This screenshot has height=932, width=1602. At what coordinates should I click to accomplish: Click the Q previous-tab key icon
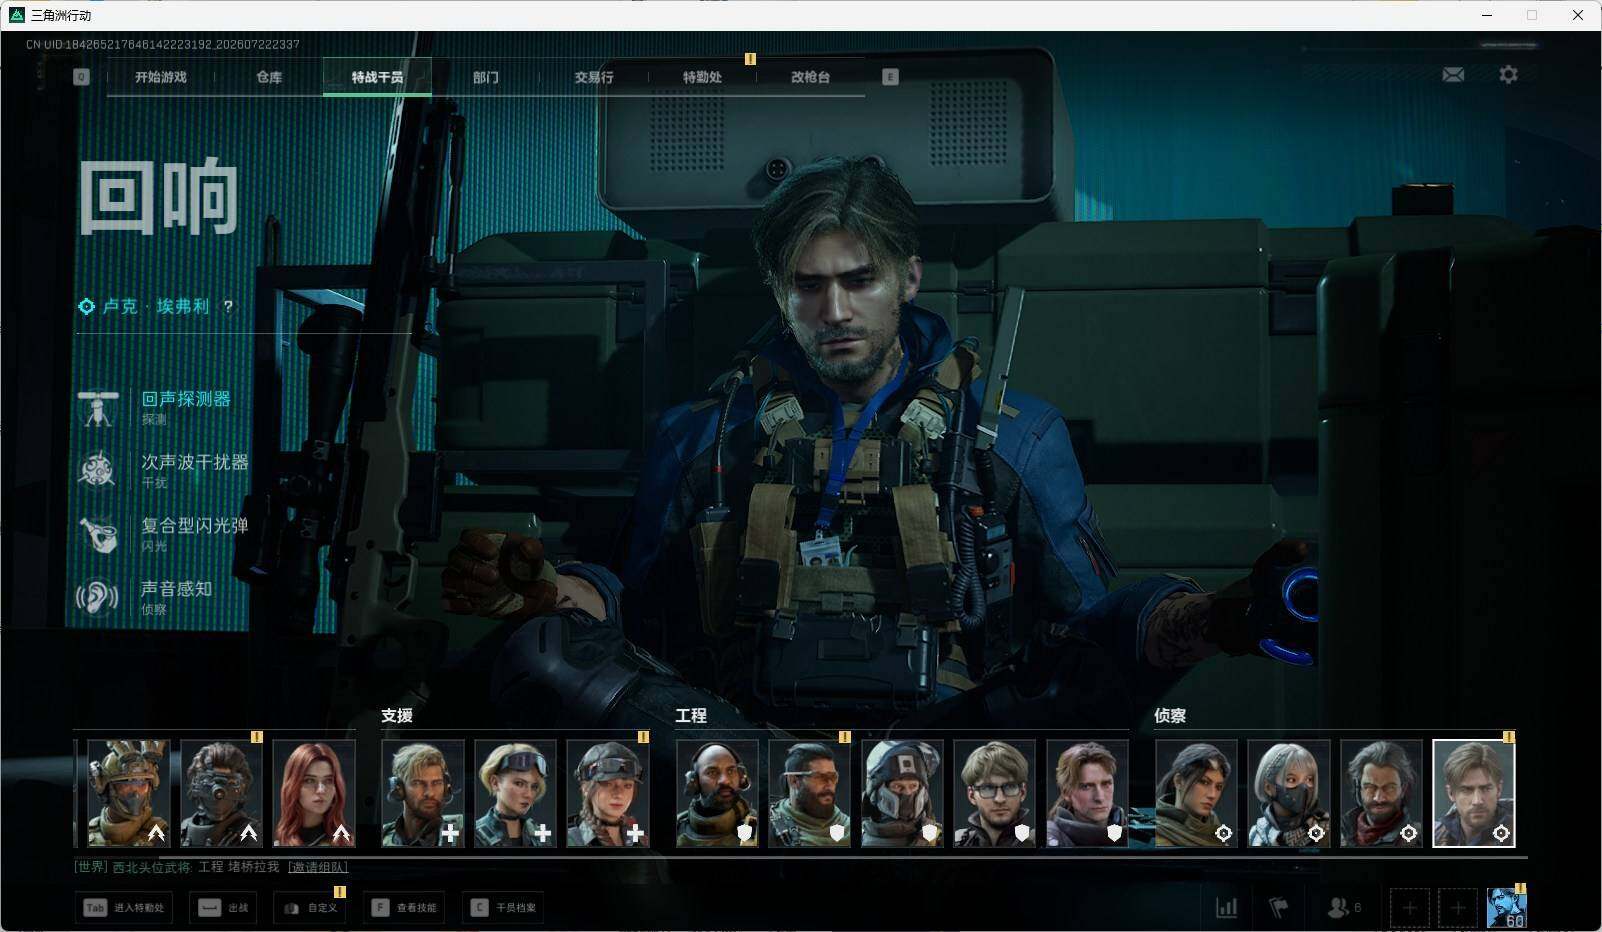click(x=81, y=77)
